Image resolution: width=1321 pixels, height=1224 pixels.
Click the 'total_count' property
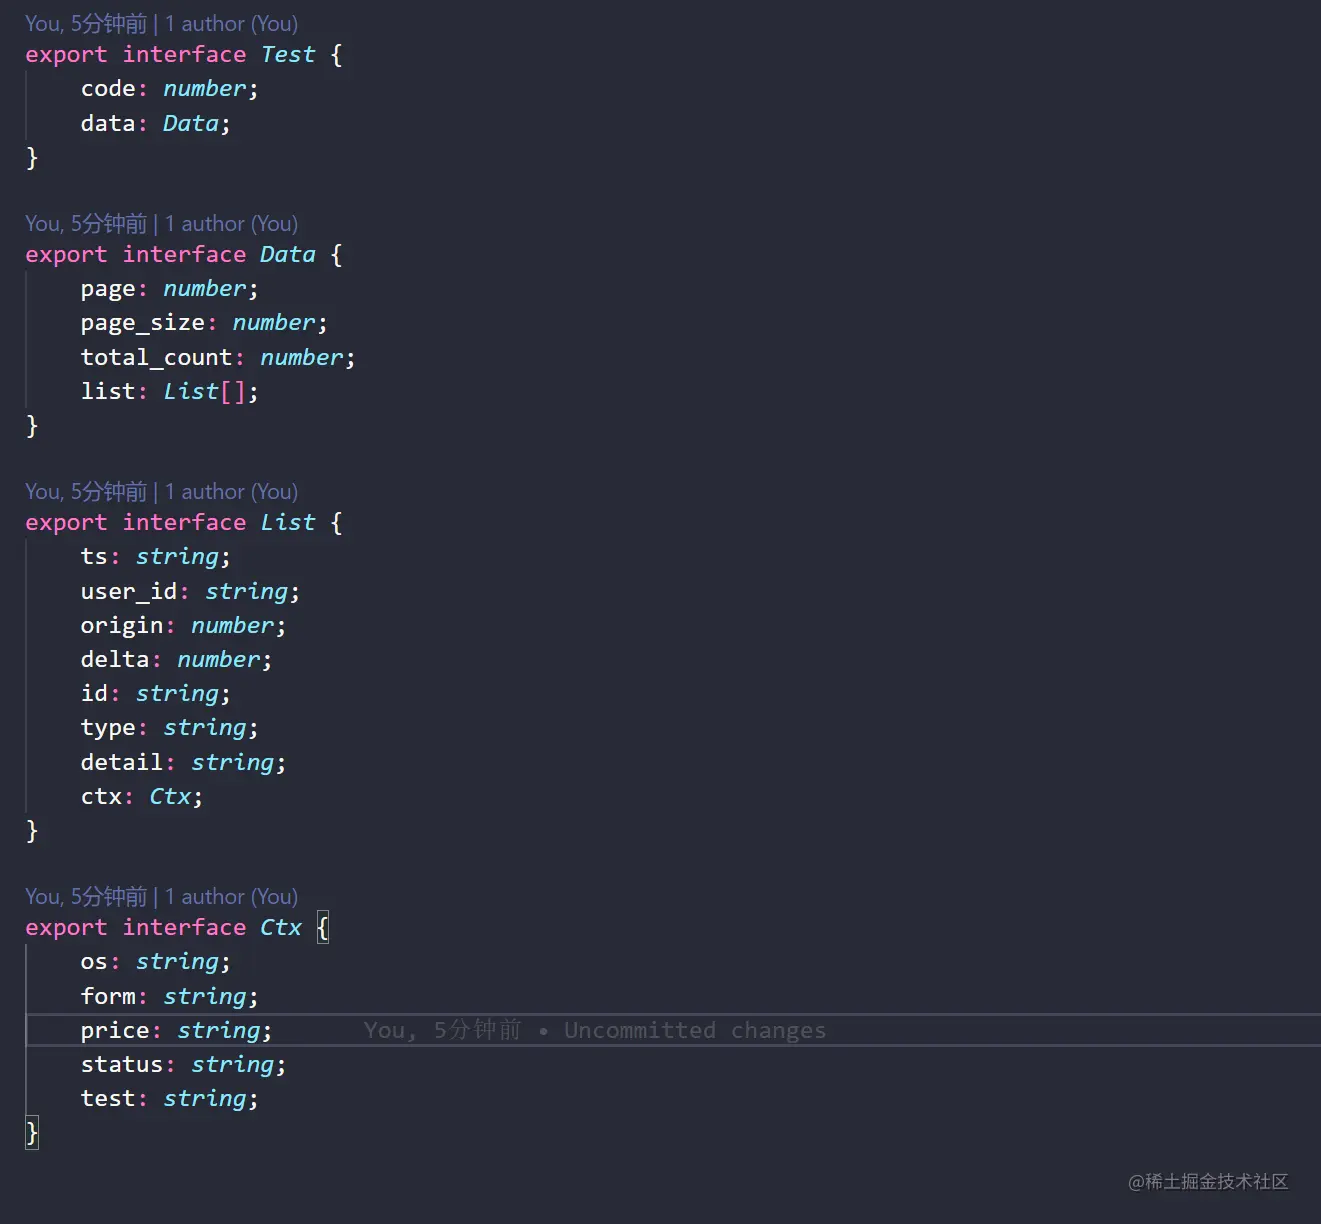(x=157, y=358)
